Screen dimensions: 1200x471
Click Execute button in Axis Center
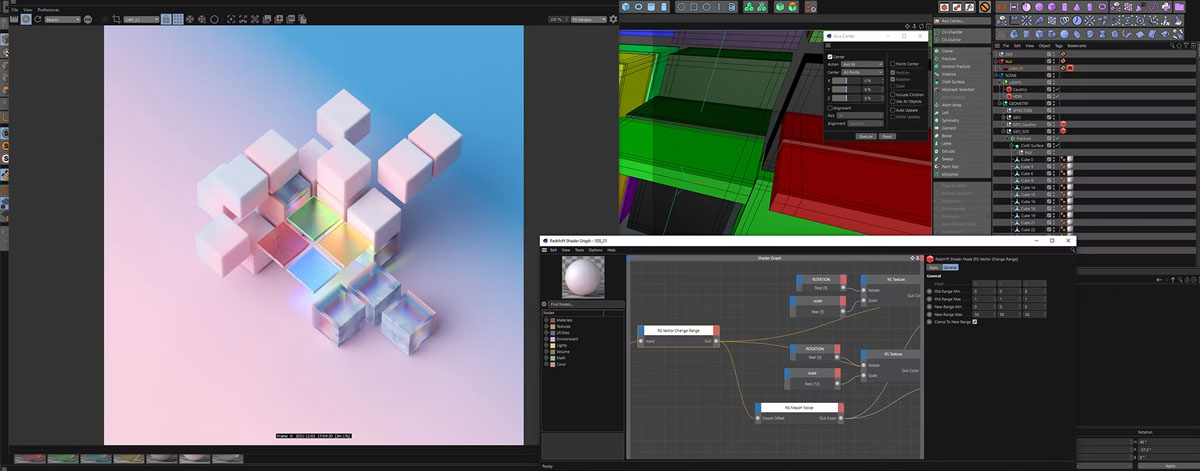tap(866, 136)
